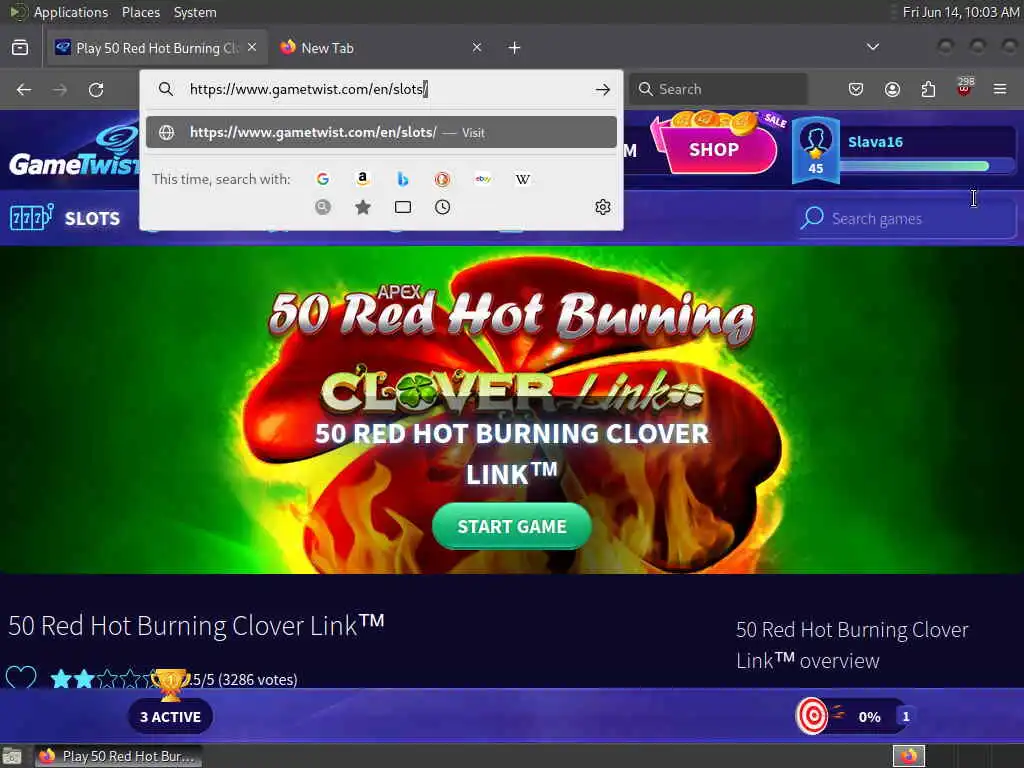Open the Slava16 profile avatar

coord(816,151)
